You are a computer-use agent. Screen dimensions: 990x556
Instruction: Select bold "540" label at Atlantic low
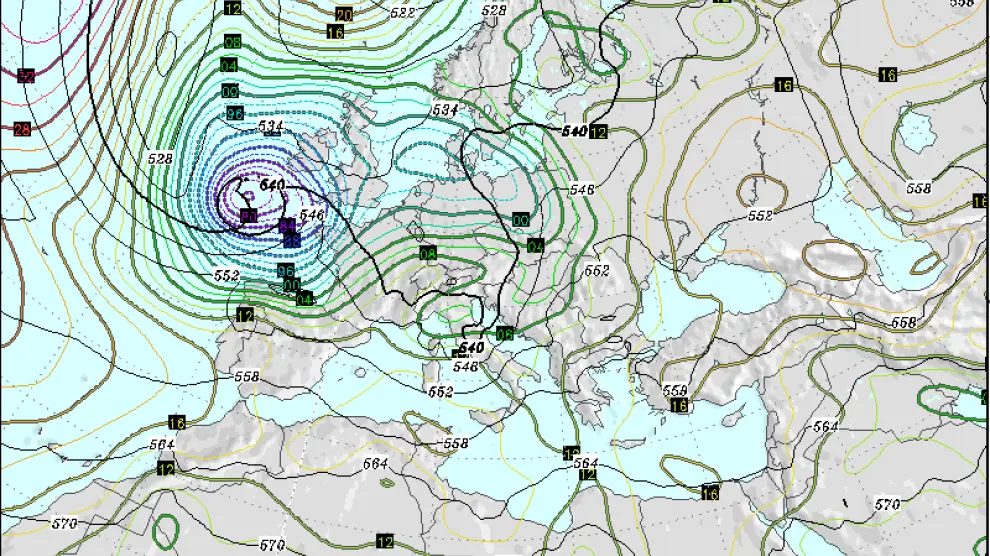pyautogui.click(x=272, y=185)
